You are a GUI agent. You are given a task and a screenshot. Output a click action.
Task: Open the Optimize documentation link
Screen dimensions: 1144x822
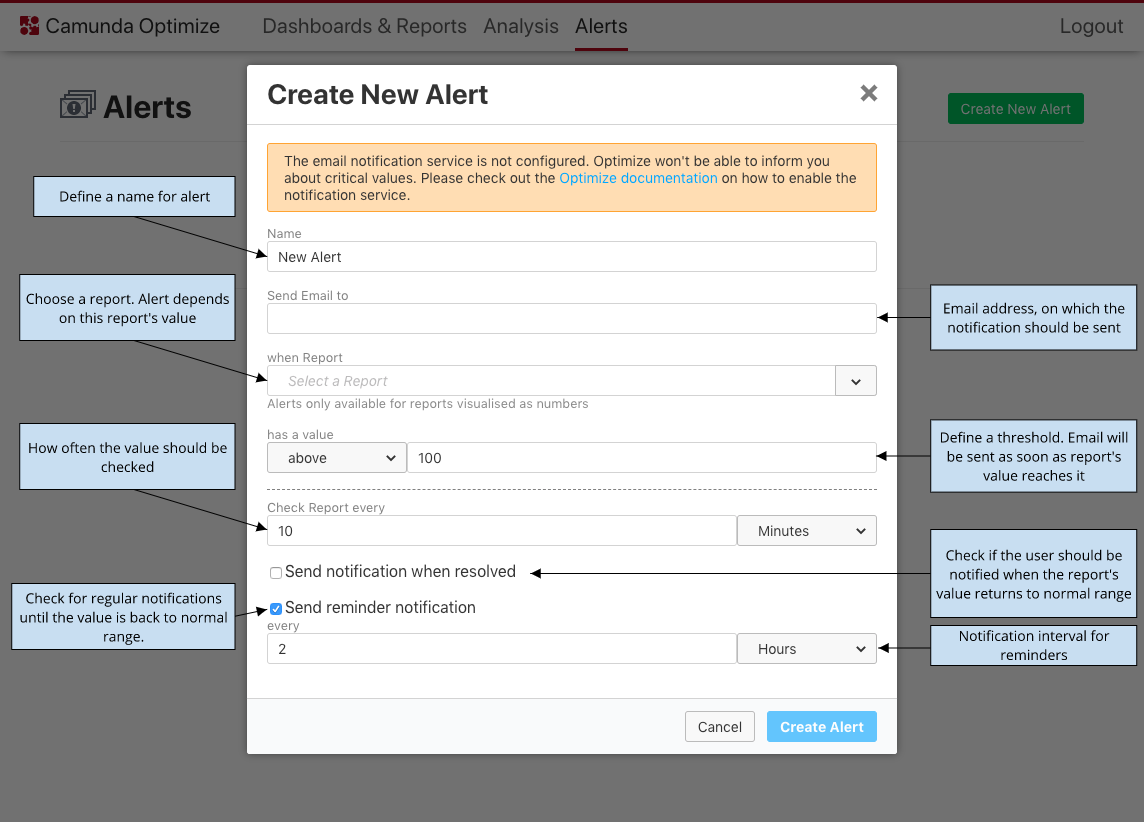pos(638,178)
